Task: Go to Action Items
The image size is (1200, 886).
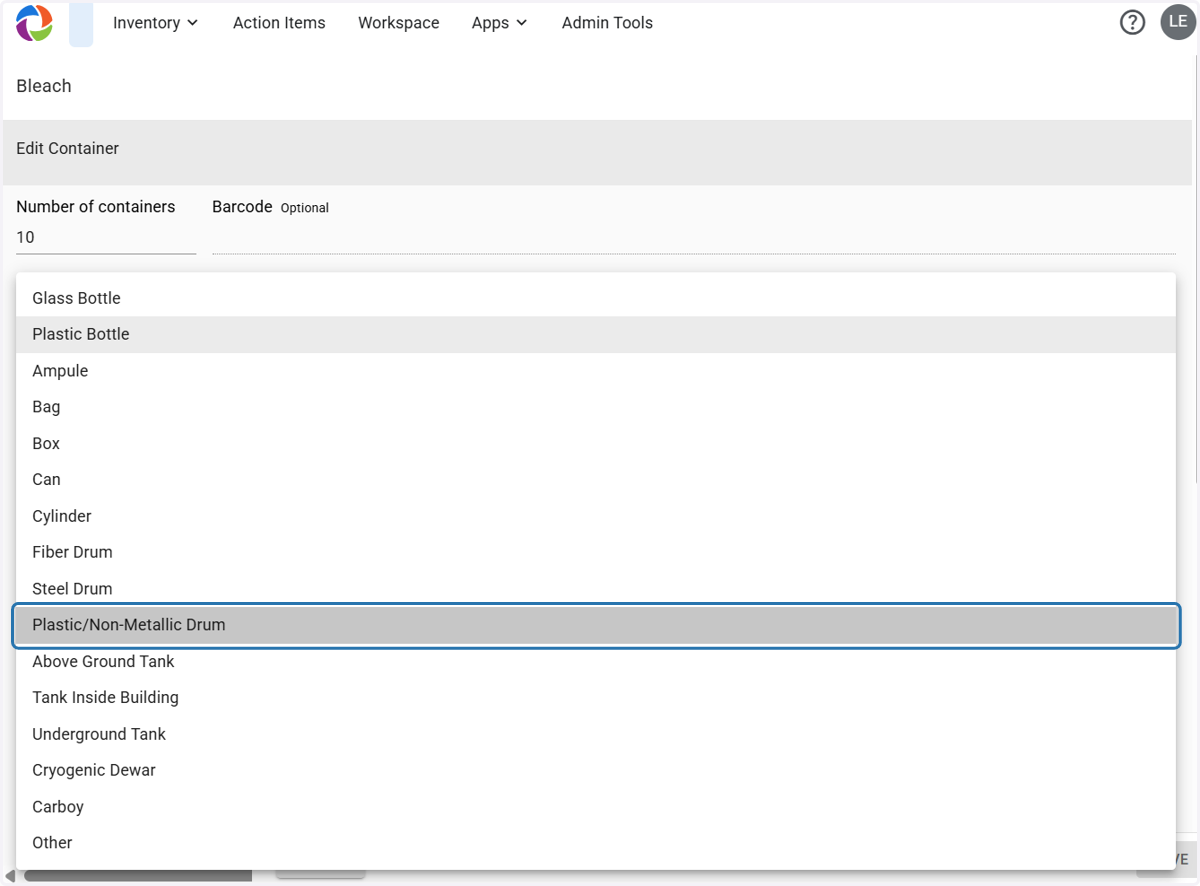Action: pos(279,23)
